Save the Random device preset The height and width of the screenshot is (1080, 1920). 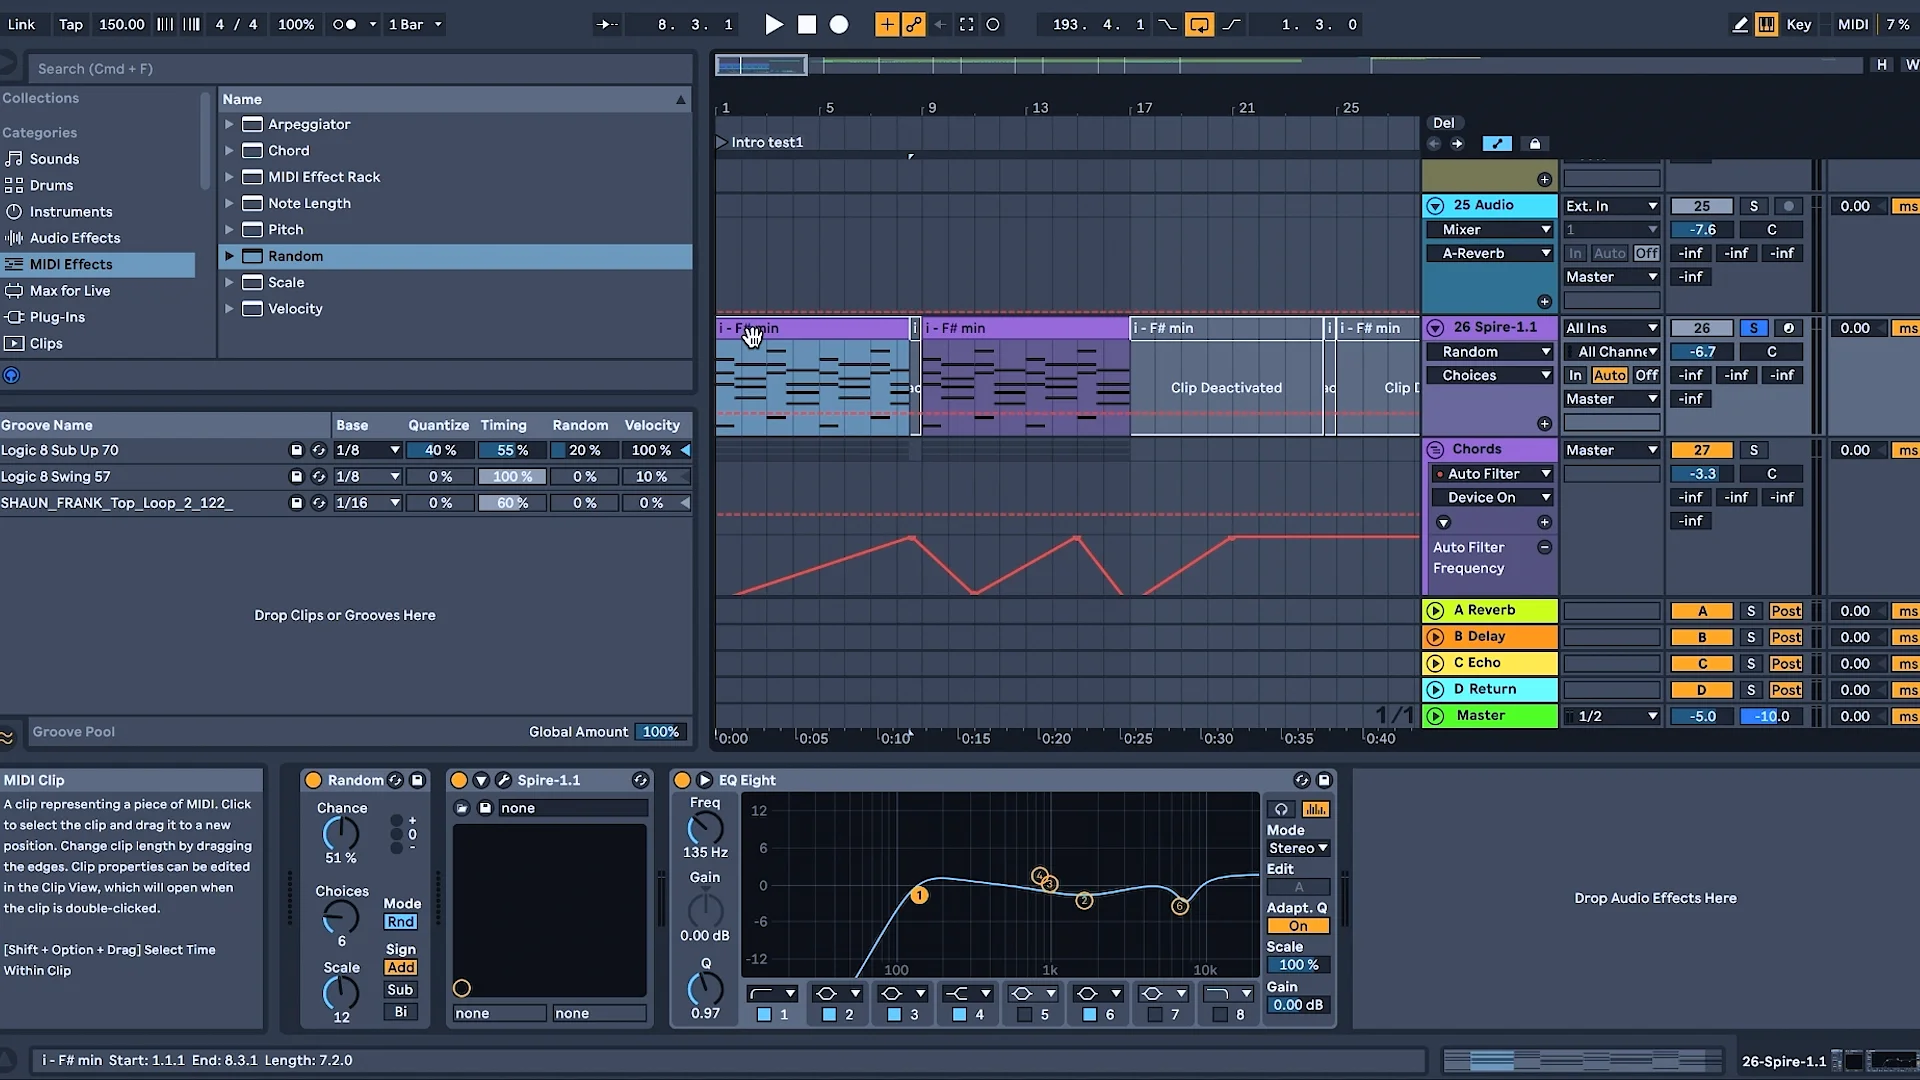click(418, 780)
